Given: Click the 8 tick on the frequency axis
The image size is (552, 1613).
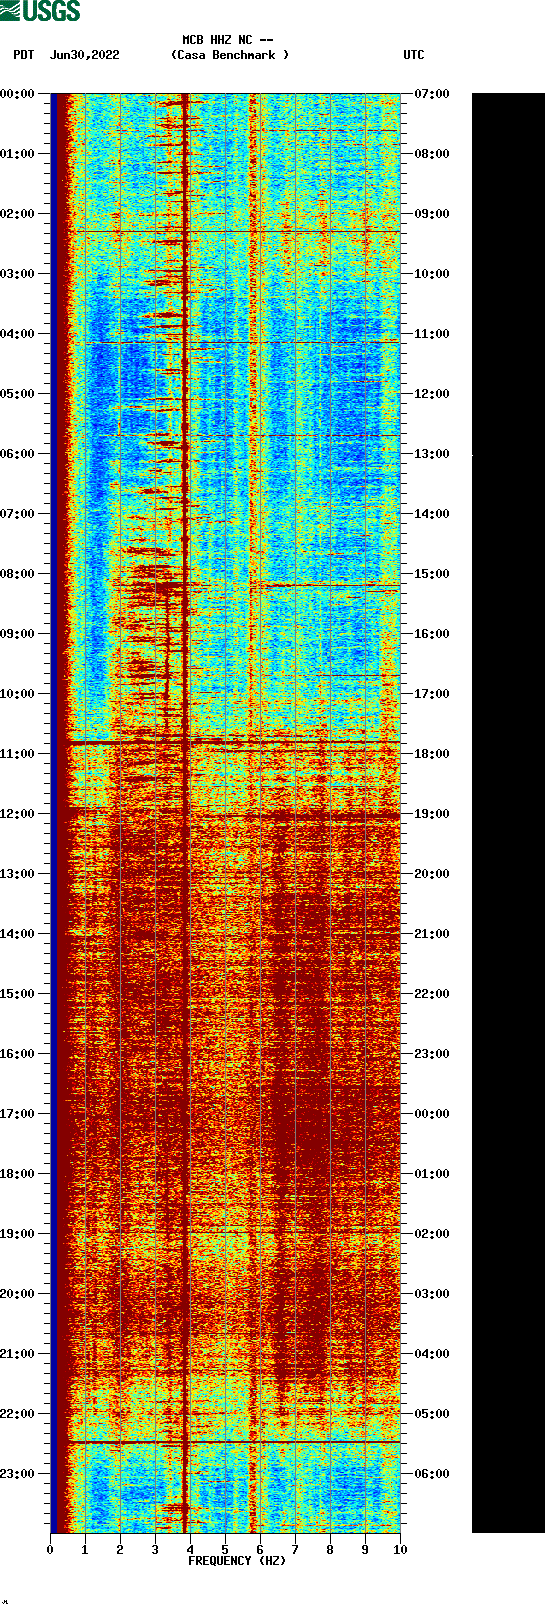Looking at the screenshot, I should tap(330, 1550).
